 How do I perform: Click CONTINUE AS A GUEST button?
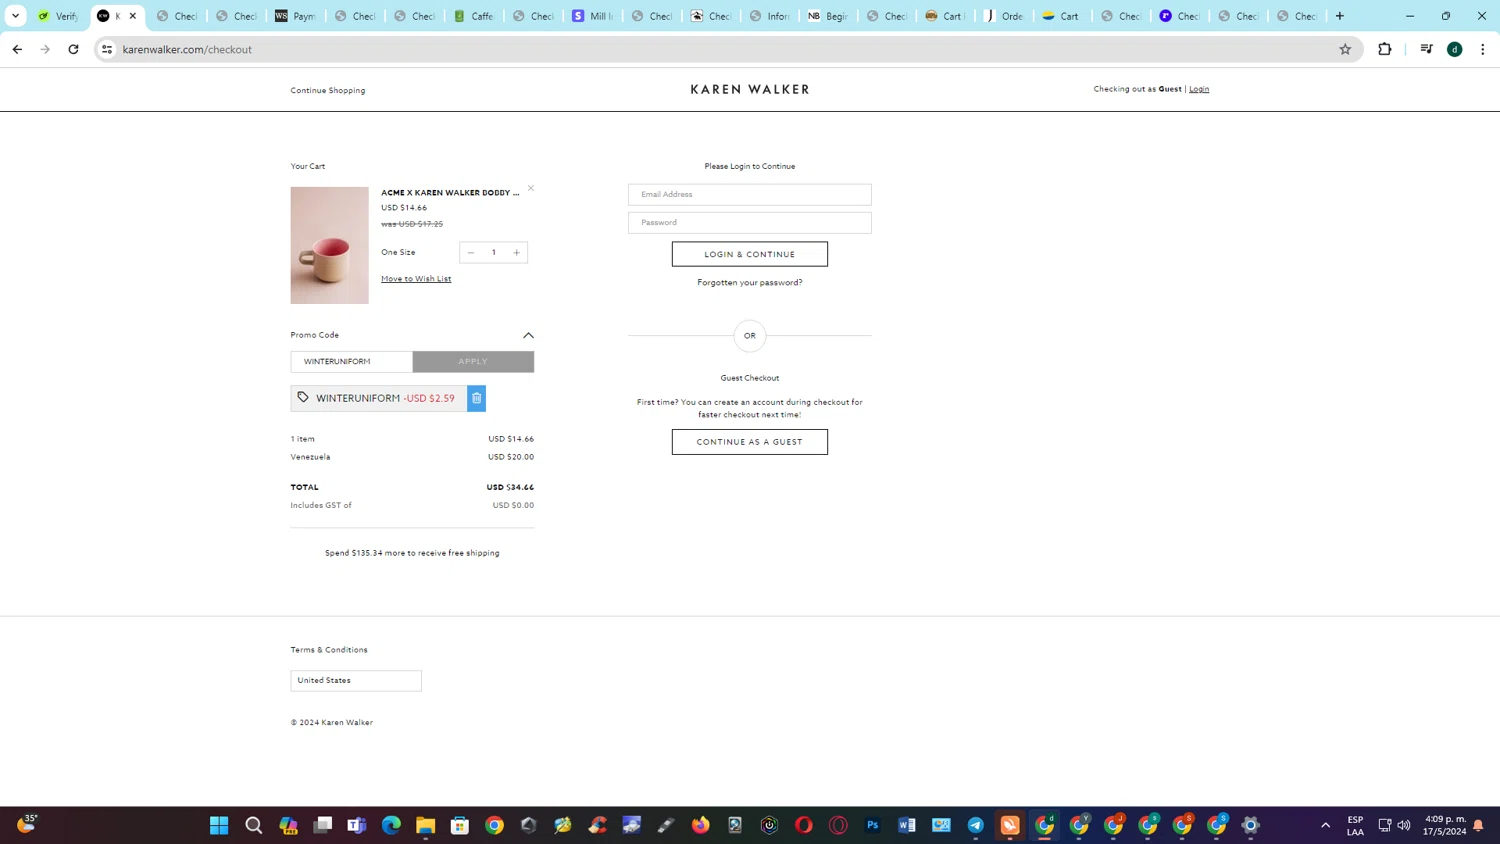click(750, 442)
